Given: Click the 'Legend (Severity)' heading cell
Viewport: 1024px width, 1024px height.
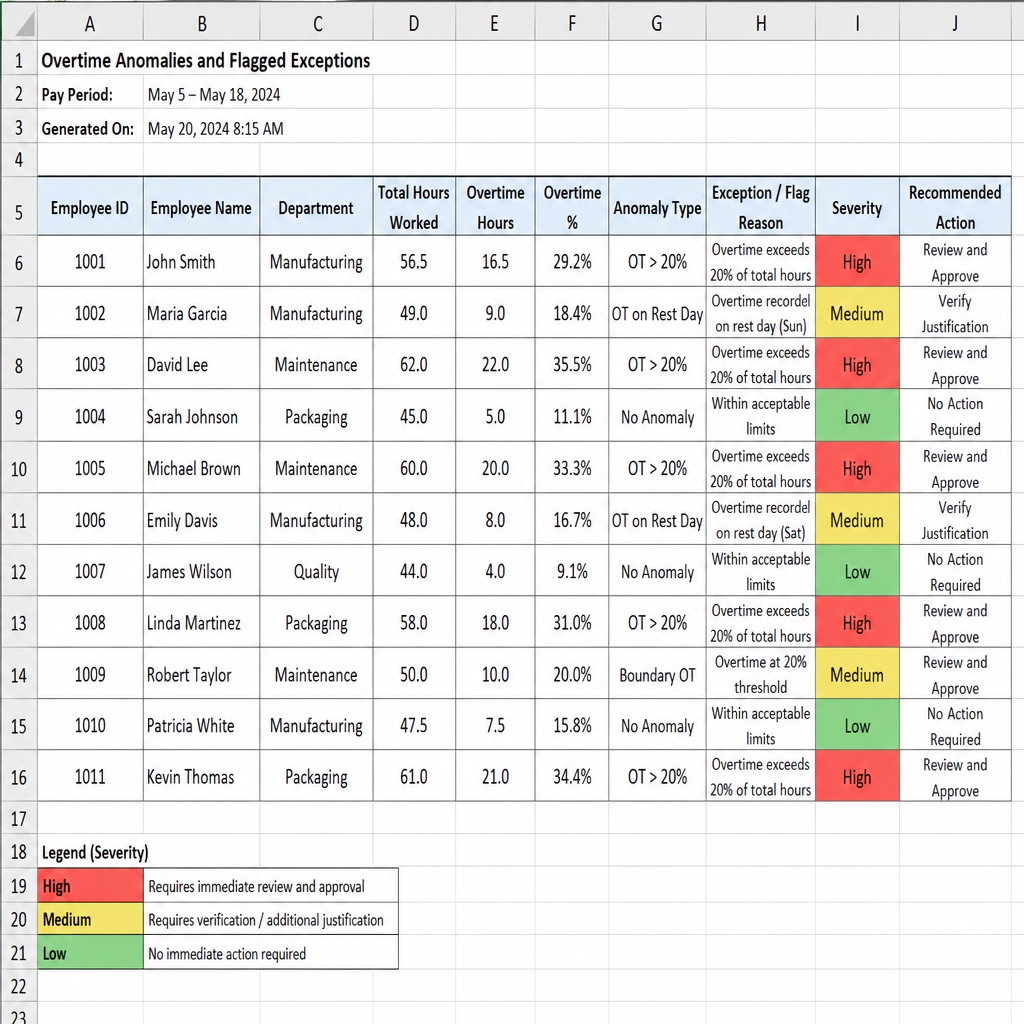Looking at the screenshot, I should pos(95,852).
